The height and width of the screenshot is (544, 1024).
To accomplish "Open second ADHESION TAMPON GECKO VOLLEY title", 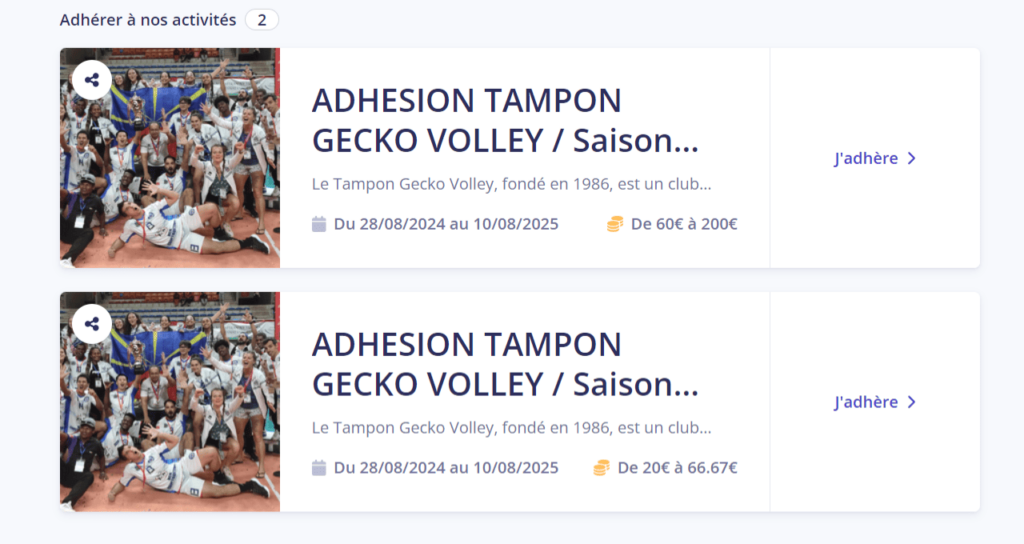I will (505, 364).
